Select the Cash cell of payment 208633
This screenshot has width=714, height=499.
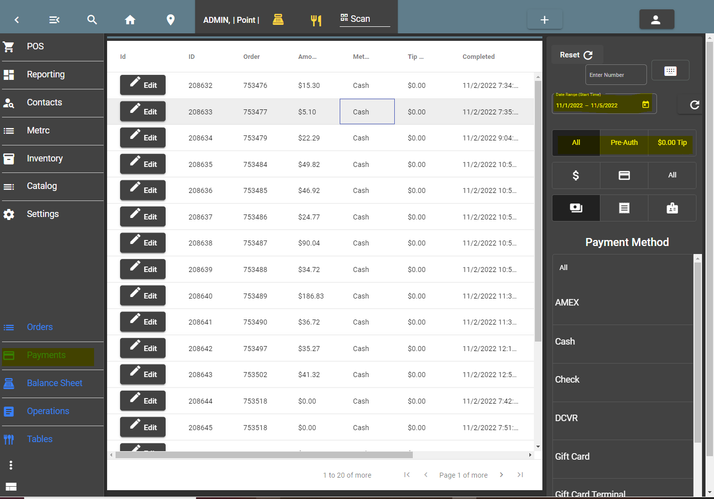[x=367, y=112]
